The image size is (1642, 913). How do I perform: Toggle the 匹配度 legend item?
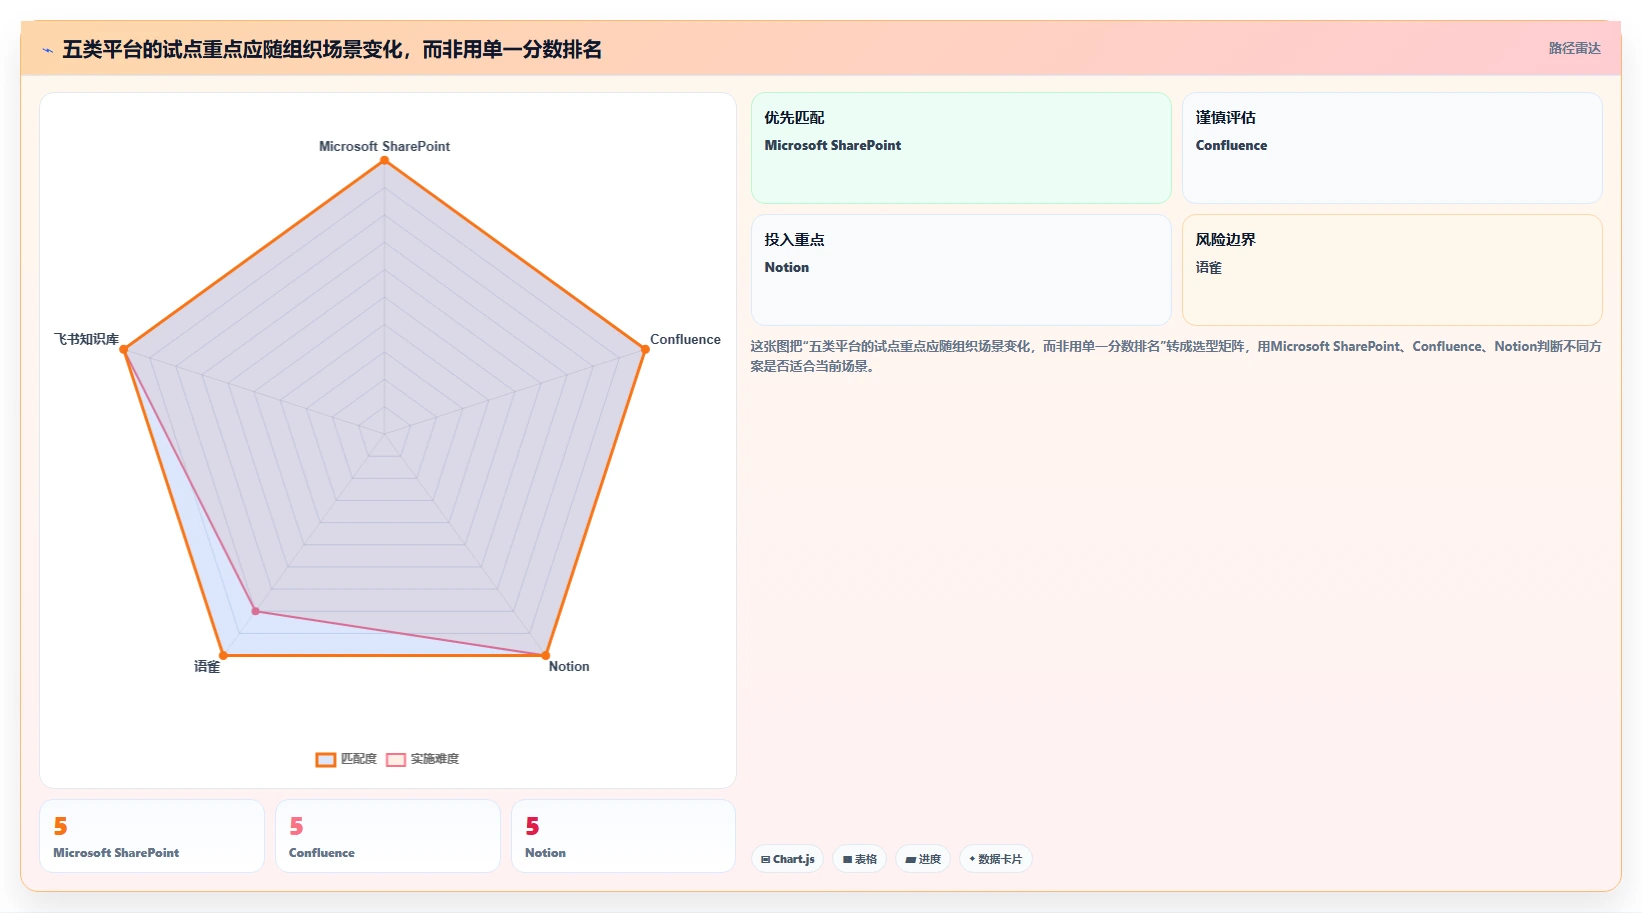(x=346, y=759)
